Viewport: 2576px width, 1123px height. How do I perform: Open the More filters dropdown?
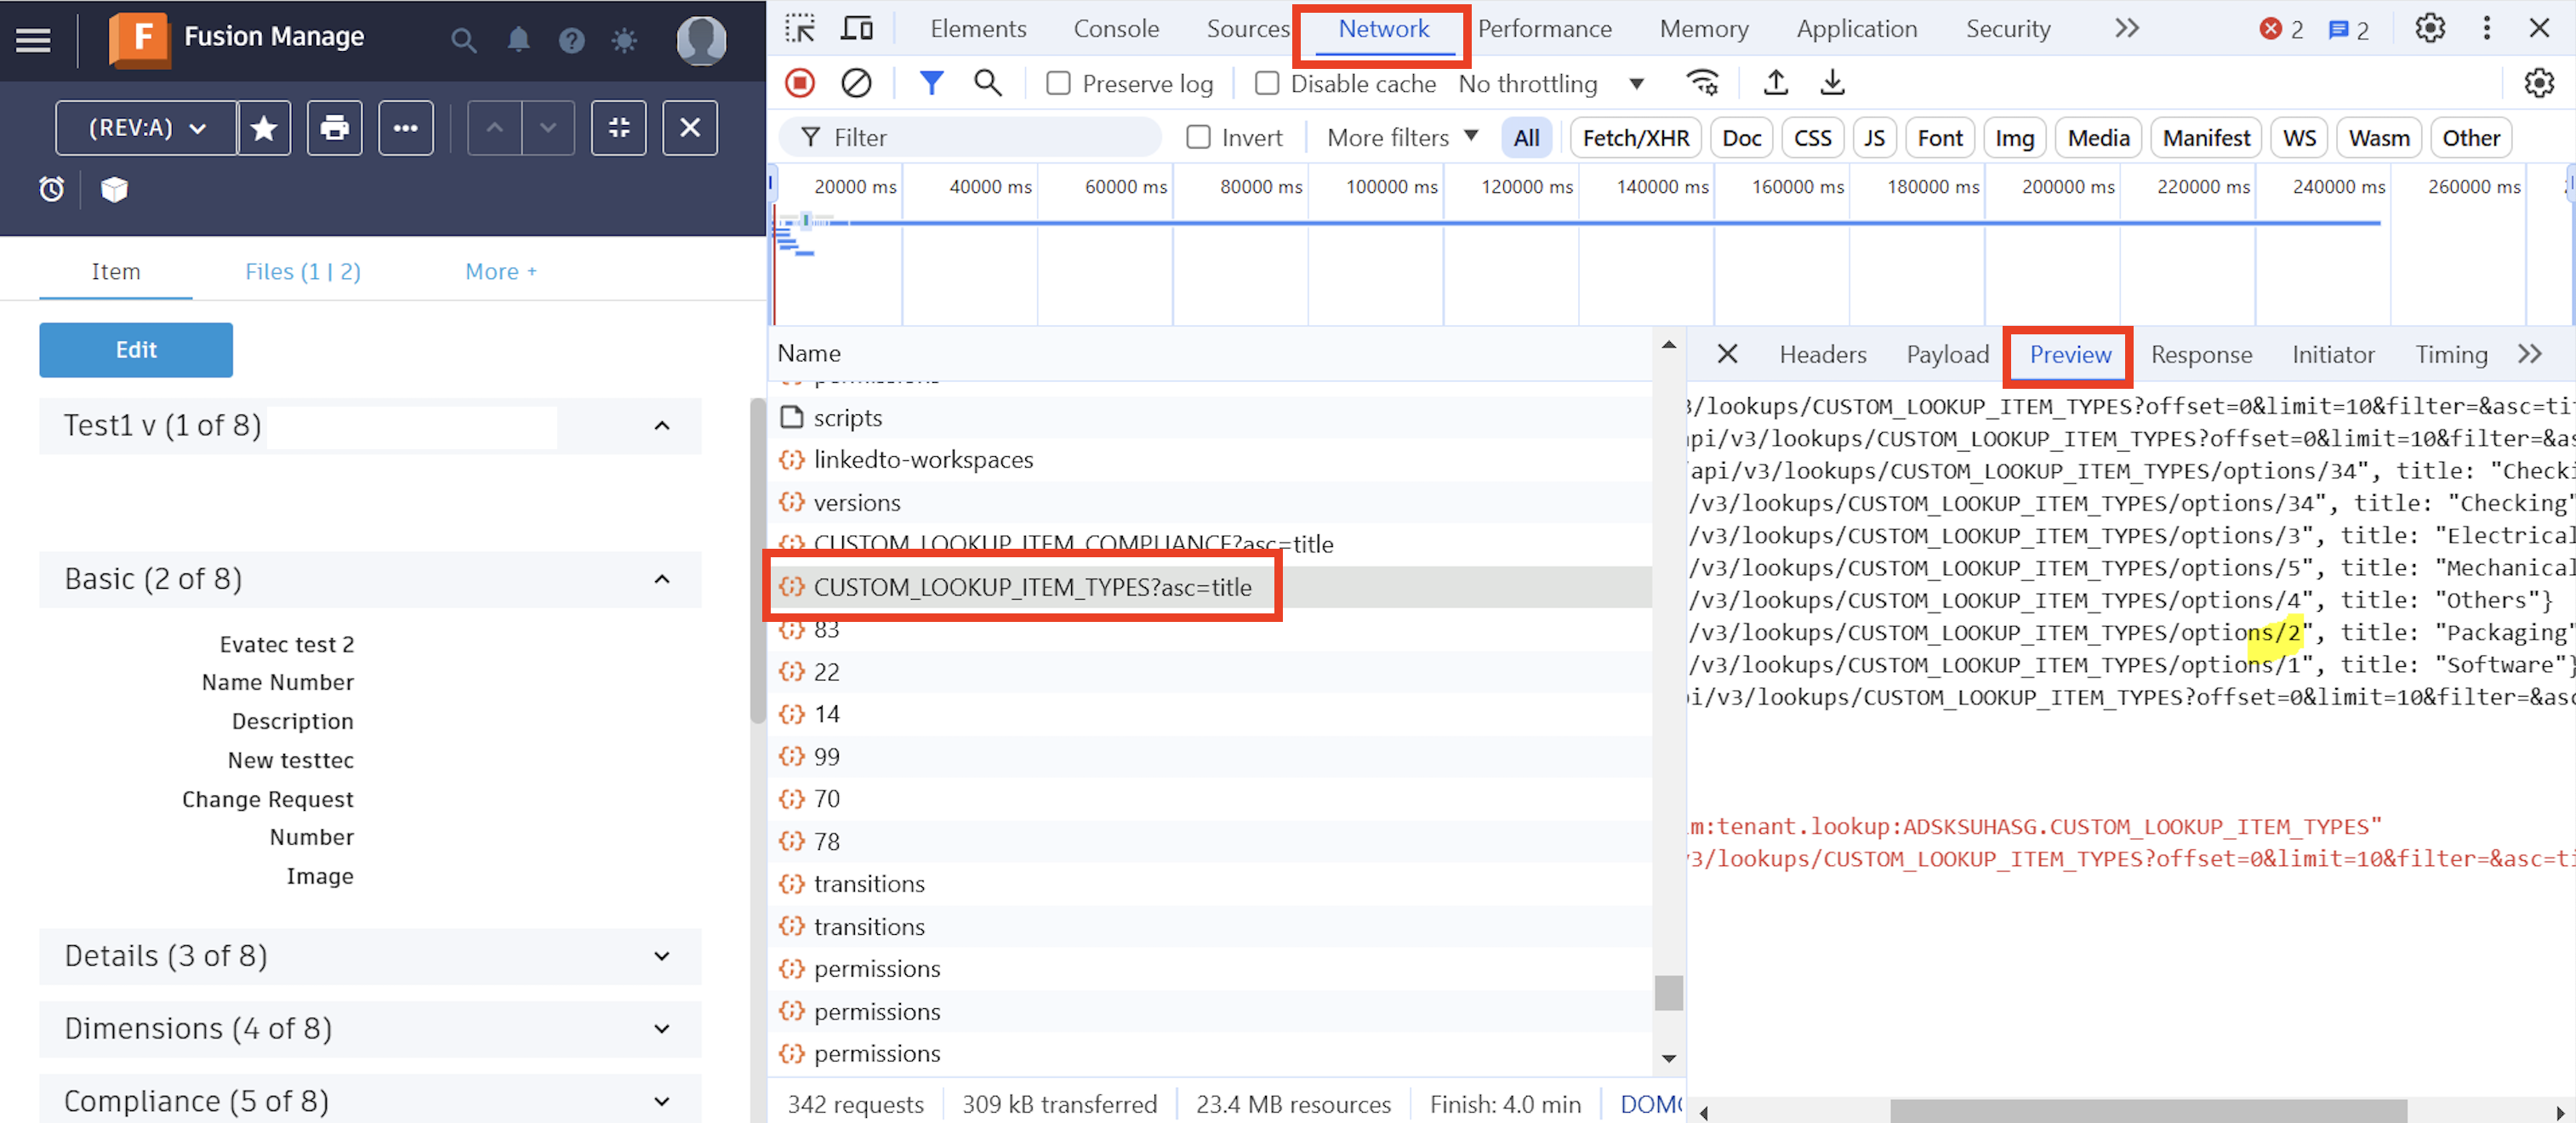point(1402,137)
